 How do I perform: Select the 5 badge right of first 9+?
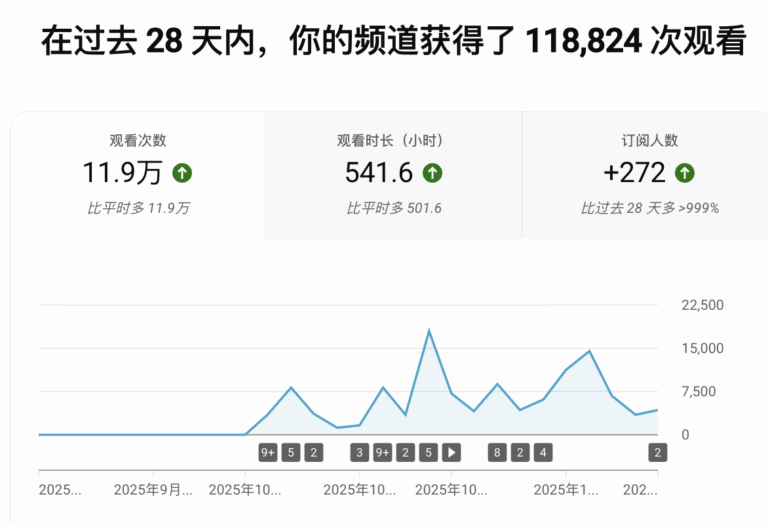(x=291, y=452)
